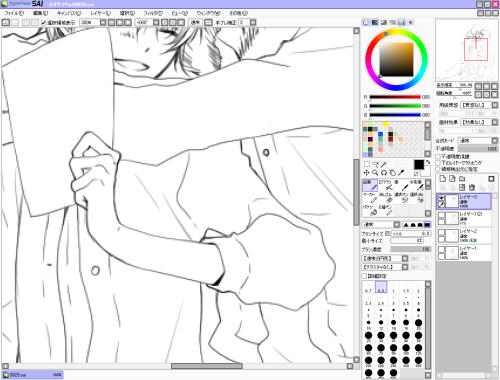Click the layer opacity slider
500x380 pixels.
click(478, 149)
